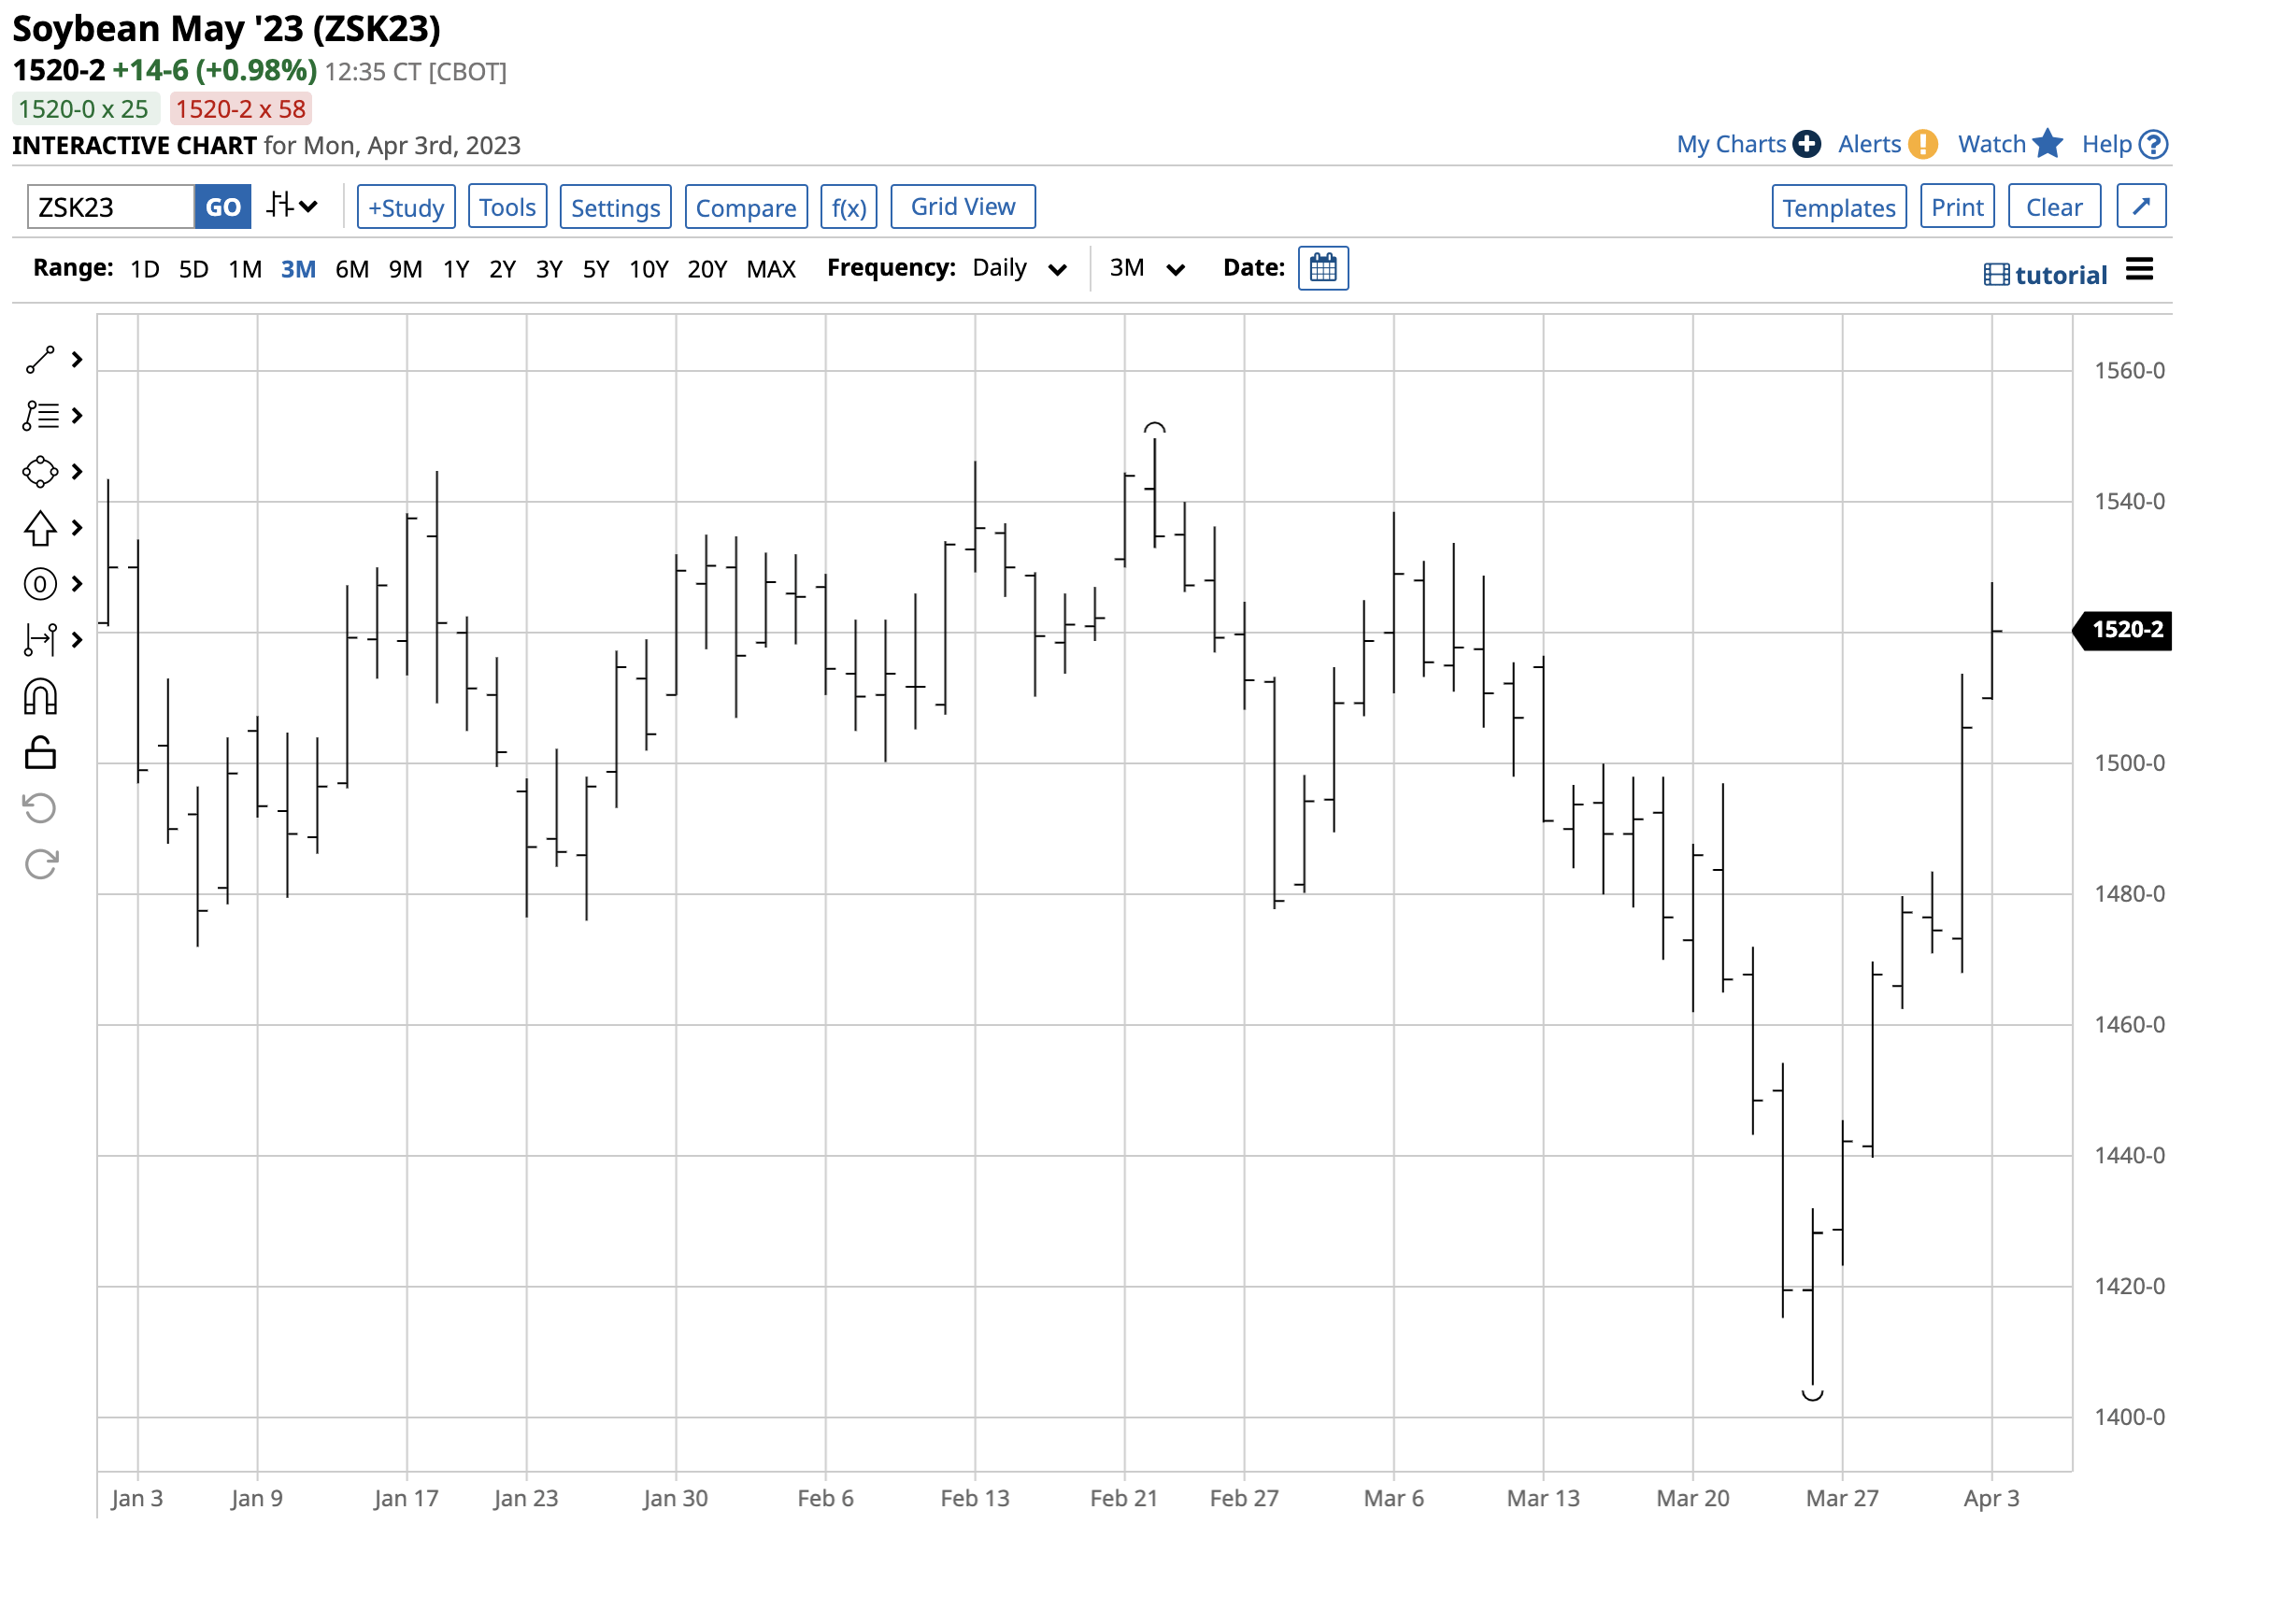Select the 1M range

point(245,269)
